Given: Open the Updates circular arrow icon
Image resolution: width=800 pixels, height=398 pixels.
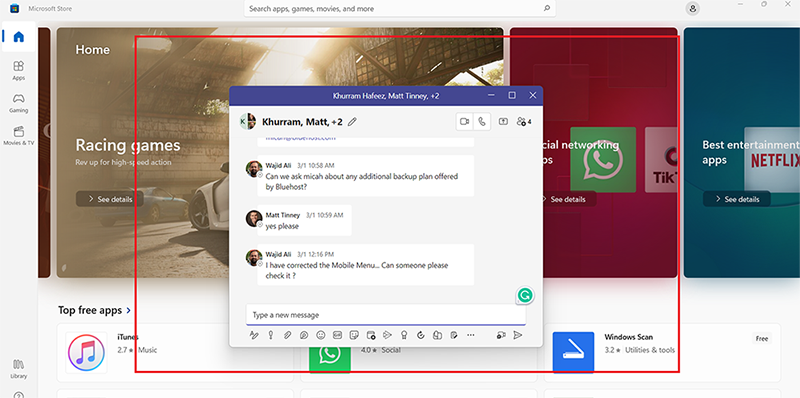Looking at the screenshot, I should [420, 335].
